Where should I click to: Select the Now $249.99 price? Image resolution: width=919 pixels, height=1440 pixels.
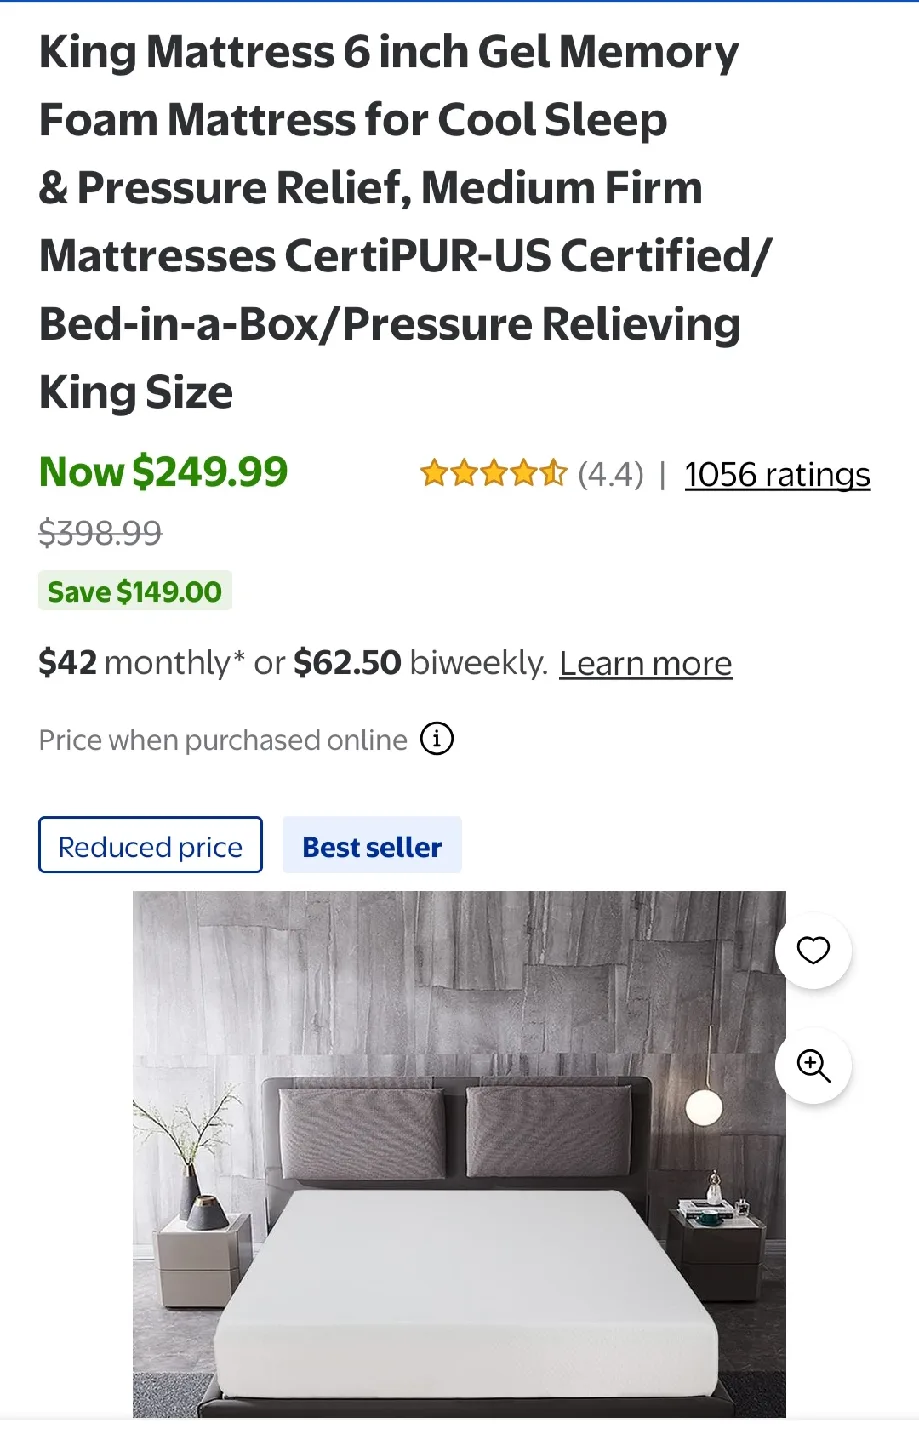tap(163, 471)
